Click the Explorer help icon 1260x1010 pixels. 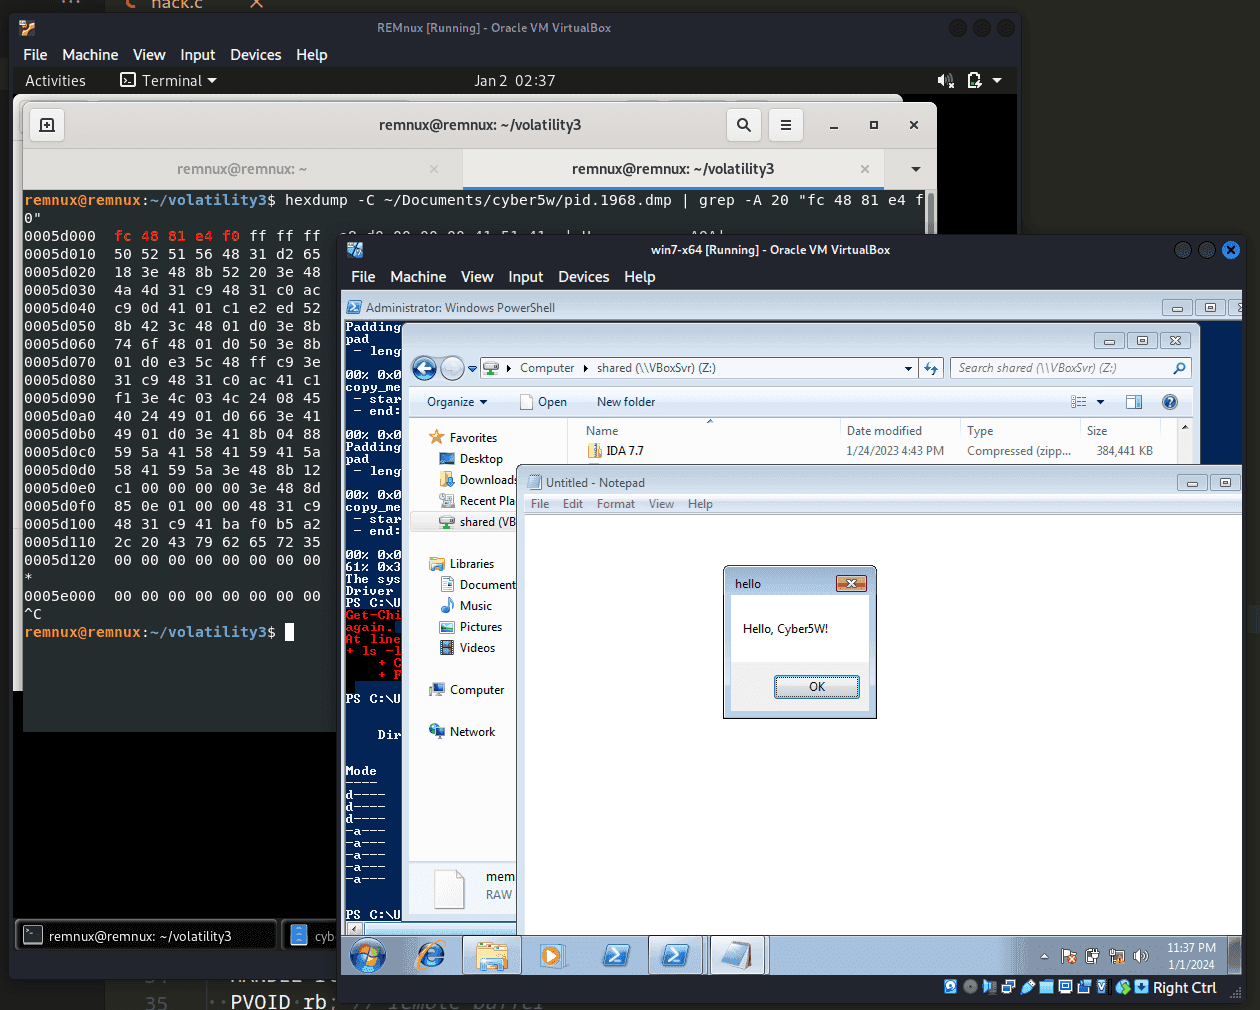click(x=1170, y=402)
